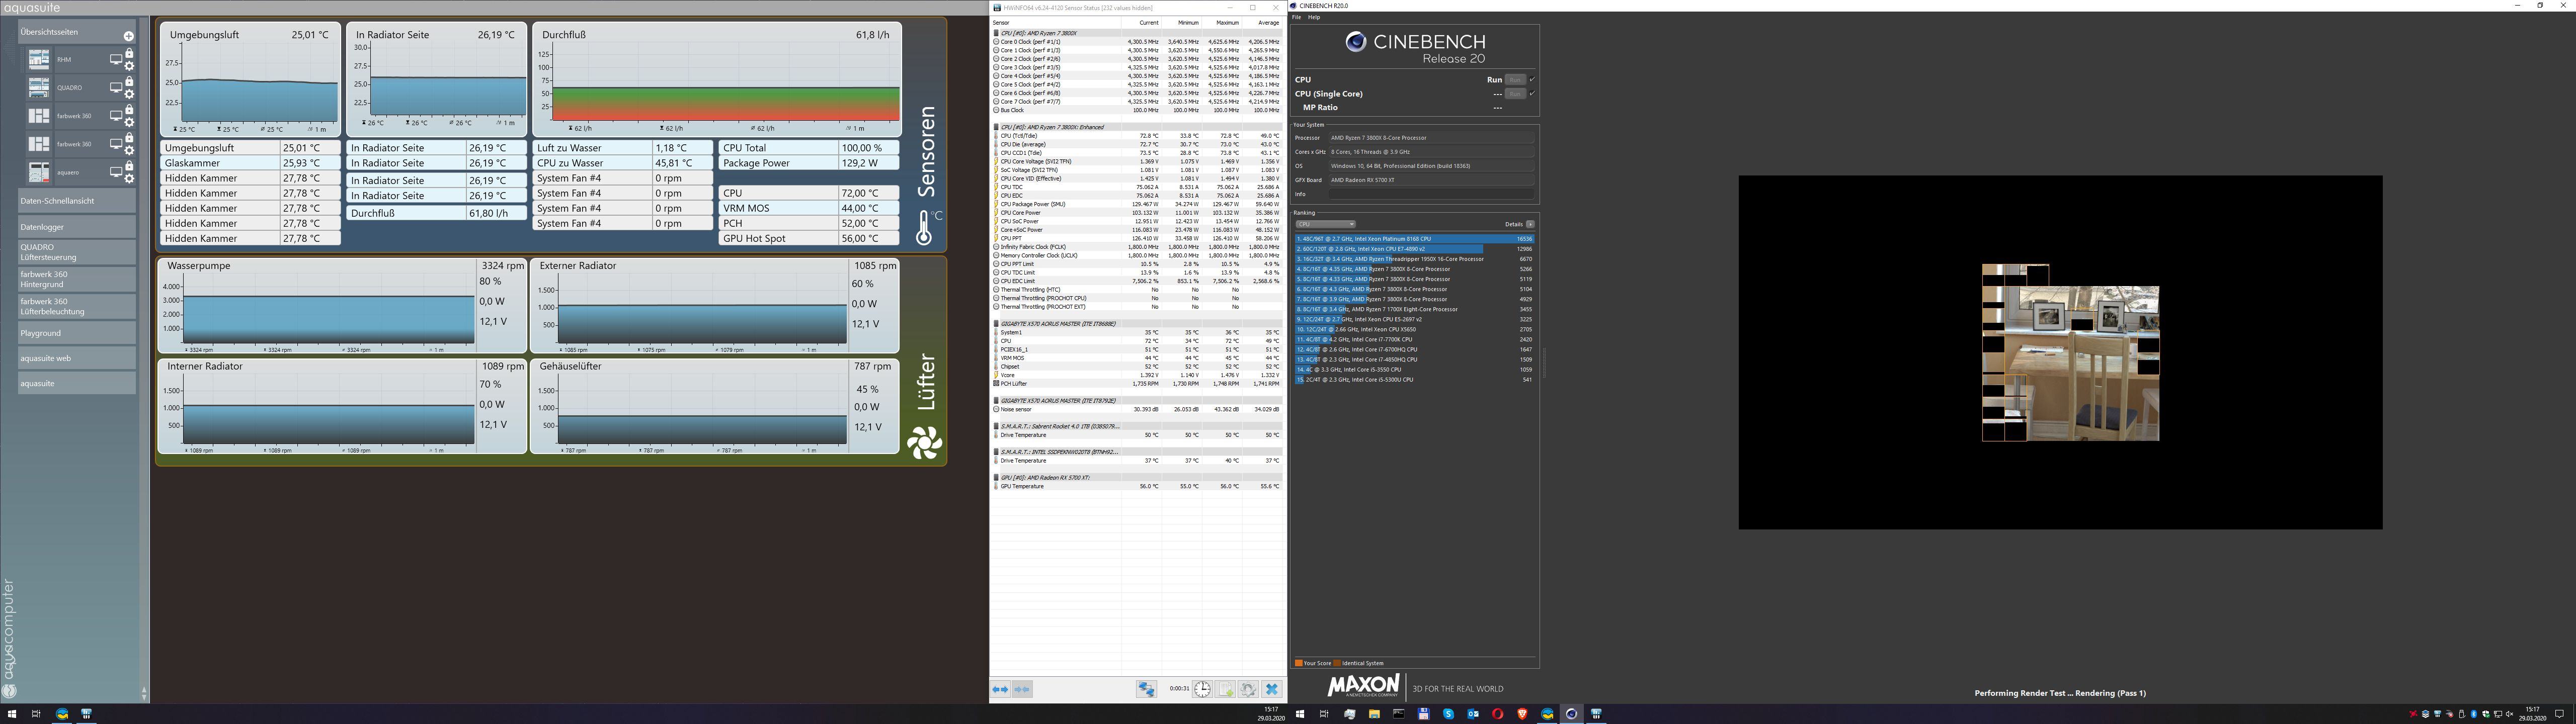Click monitor icon for QUADRO page
2576x724 pixels.
pyautogui.click(x=116, y=88)
